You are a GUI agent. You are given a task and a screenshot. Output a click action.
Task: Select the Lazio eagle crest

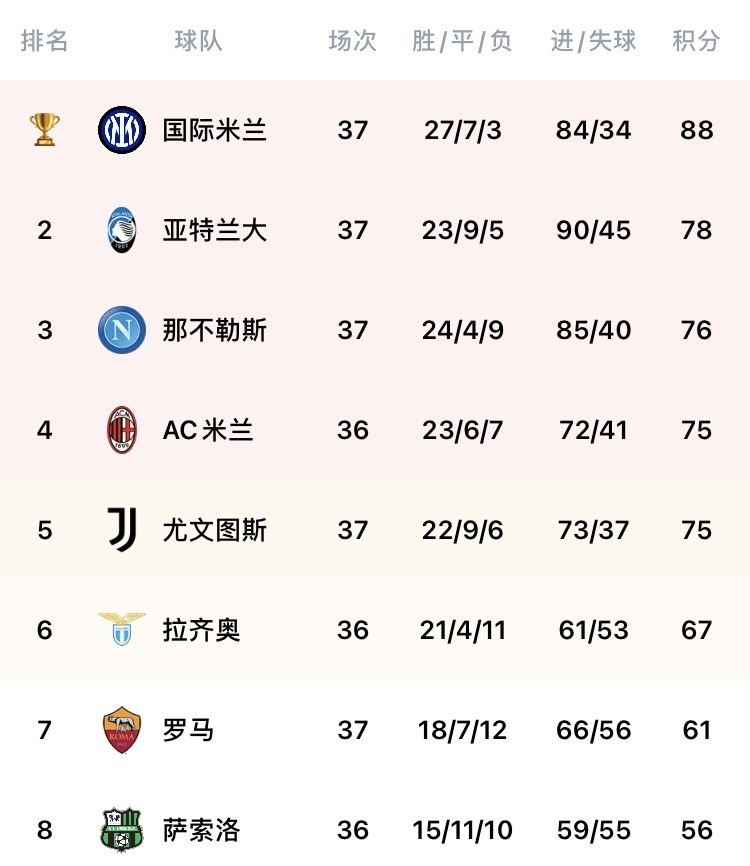(122, 629)
